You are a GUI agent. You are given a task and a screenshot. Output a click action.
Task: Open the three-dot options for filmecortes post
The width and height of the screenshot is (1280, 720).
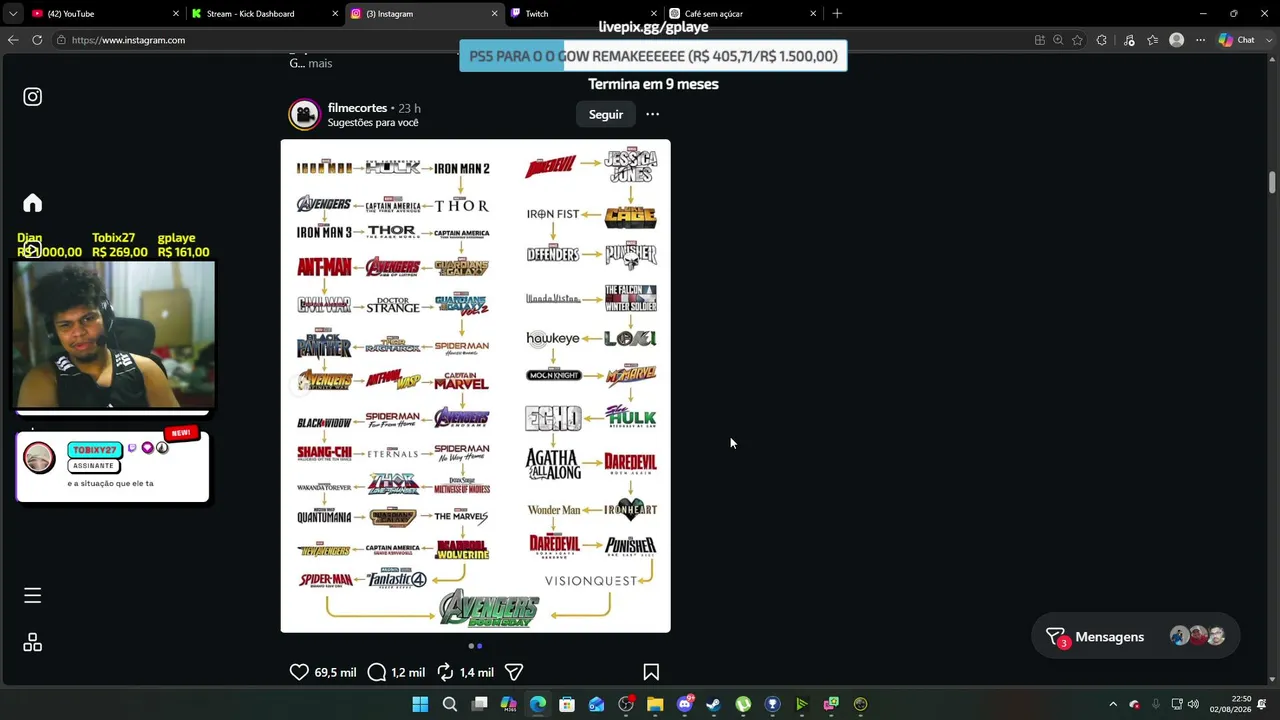[652, 114]
